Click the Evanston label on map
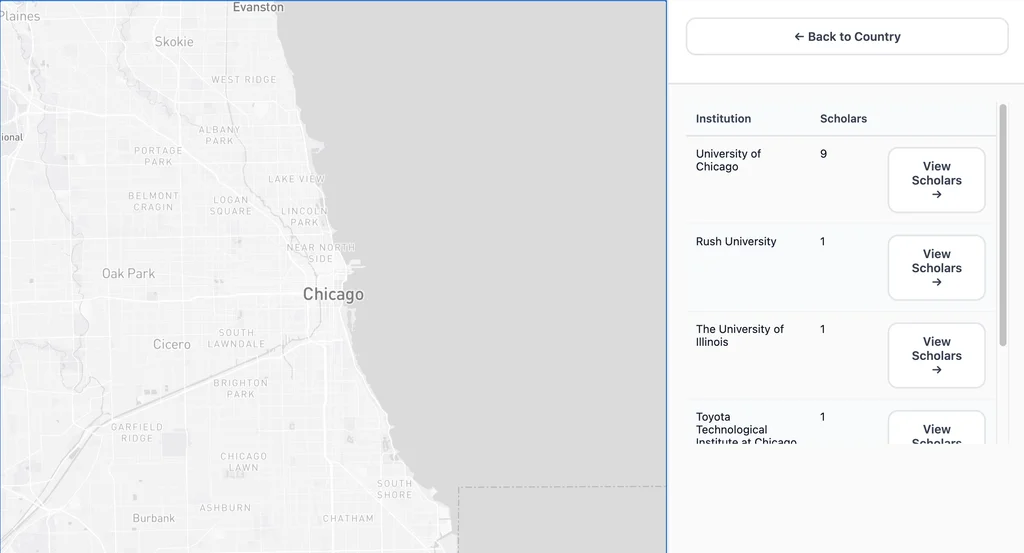 [258, 7]
